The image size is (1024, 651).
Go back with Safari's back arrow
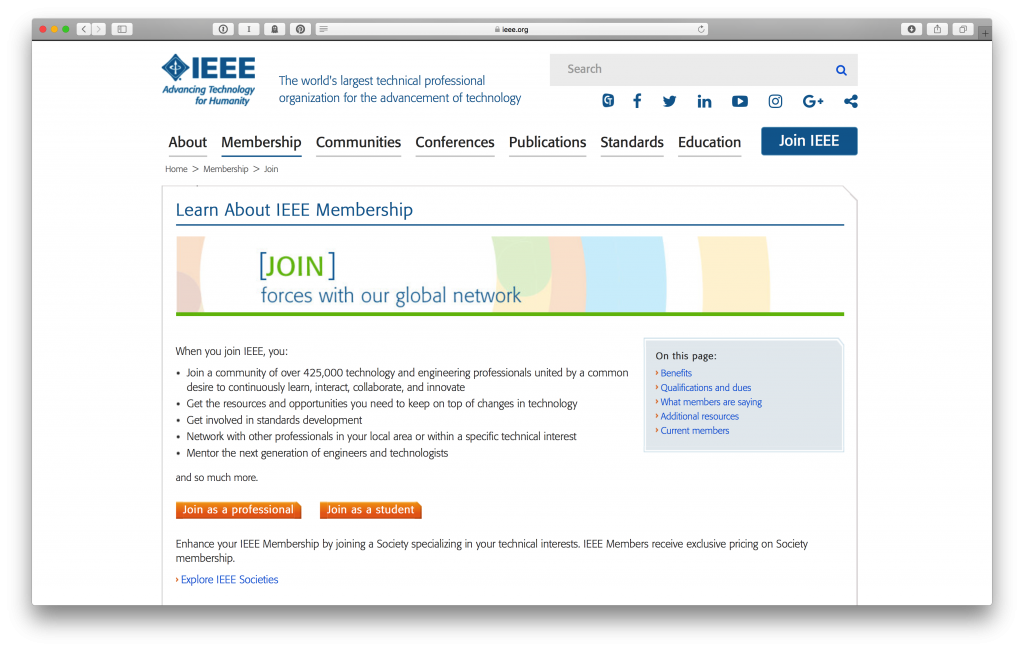click(x=84, y=29)
